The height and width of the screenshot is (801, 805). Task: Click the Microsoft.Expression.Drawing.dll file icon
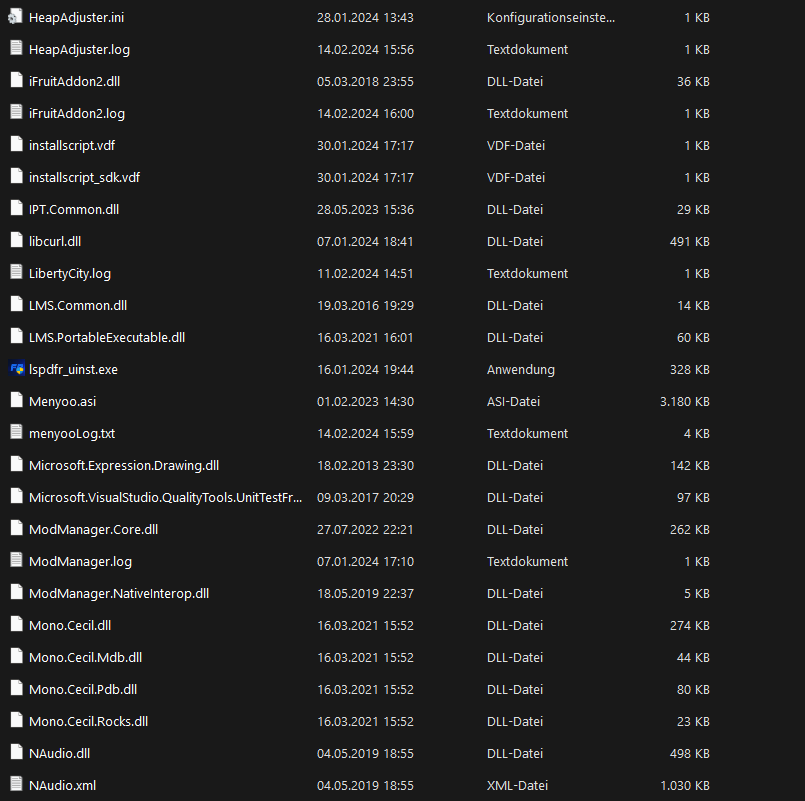(x=16, y=465)
